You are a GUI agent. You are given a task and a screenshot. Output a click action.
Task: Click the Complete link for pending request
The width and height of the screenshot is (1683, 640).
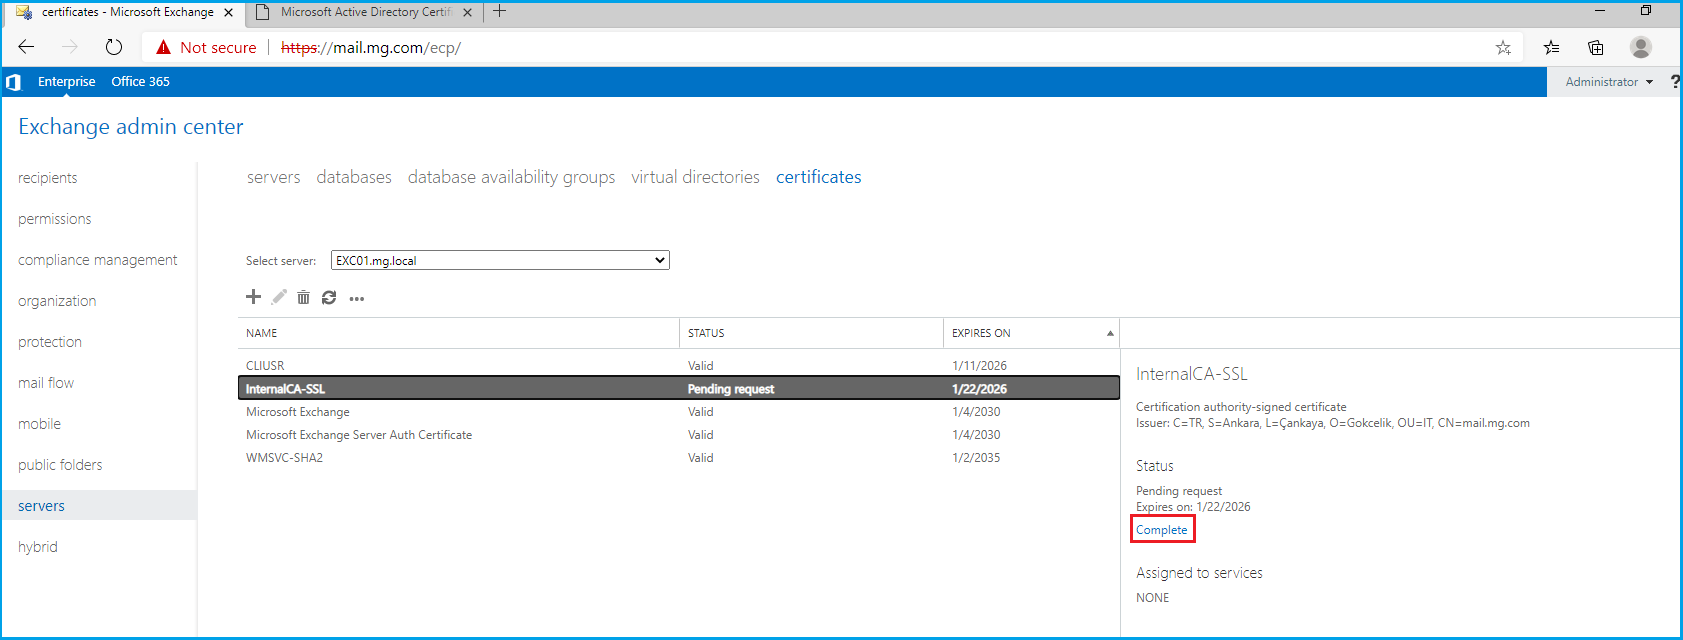pyautogui.click(x=1161, y=530)
